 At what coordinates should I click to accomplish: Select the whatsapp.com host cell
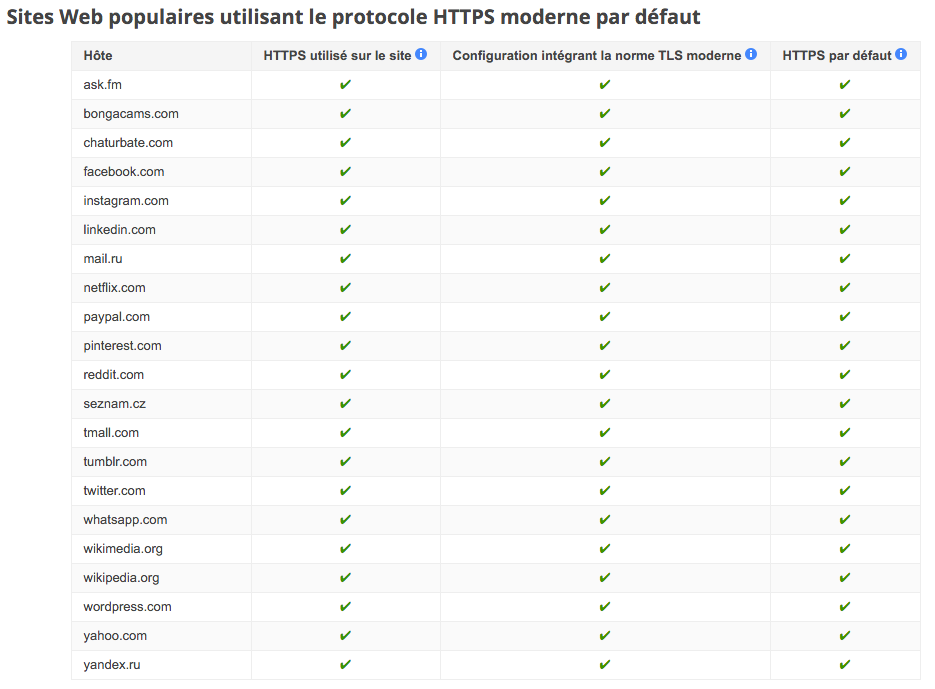[125, 520]
